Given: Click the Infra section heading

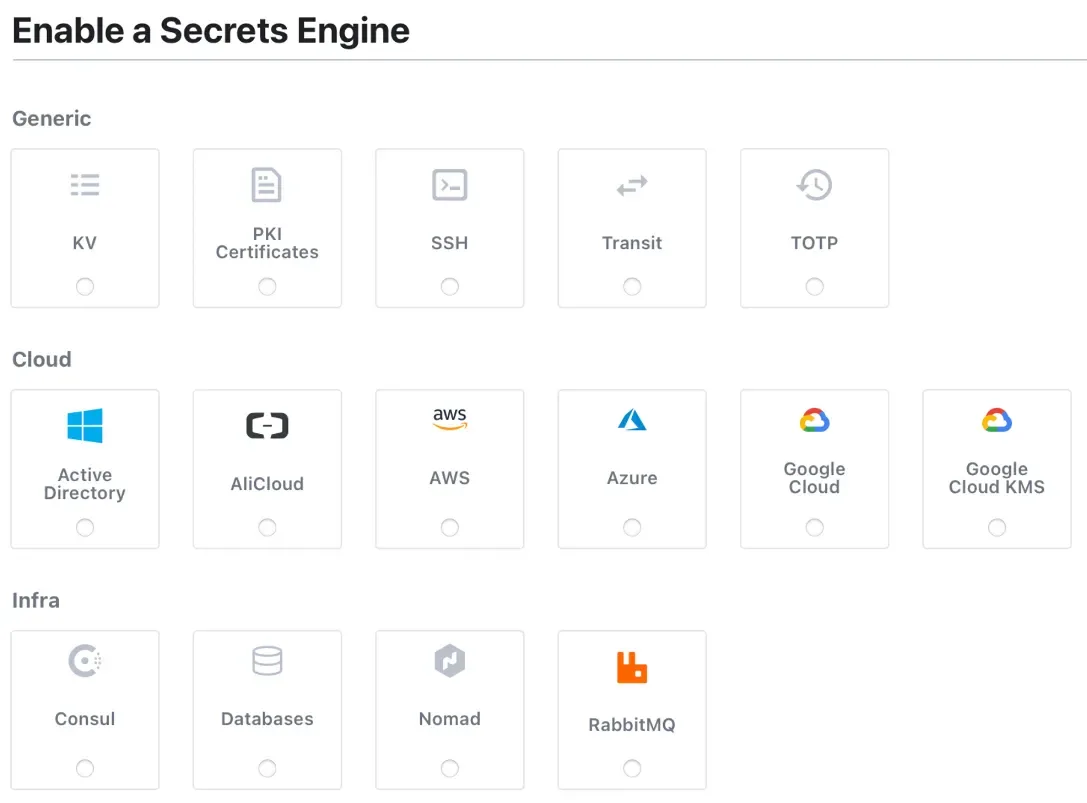Looking at the screenshot, I should pos(36,600).
